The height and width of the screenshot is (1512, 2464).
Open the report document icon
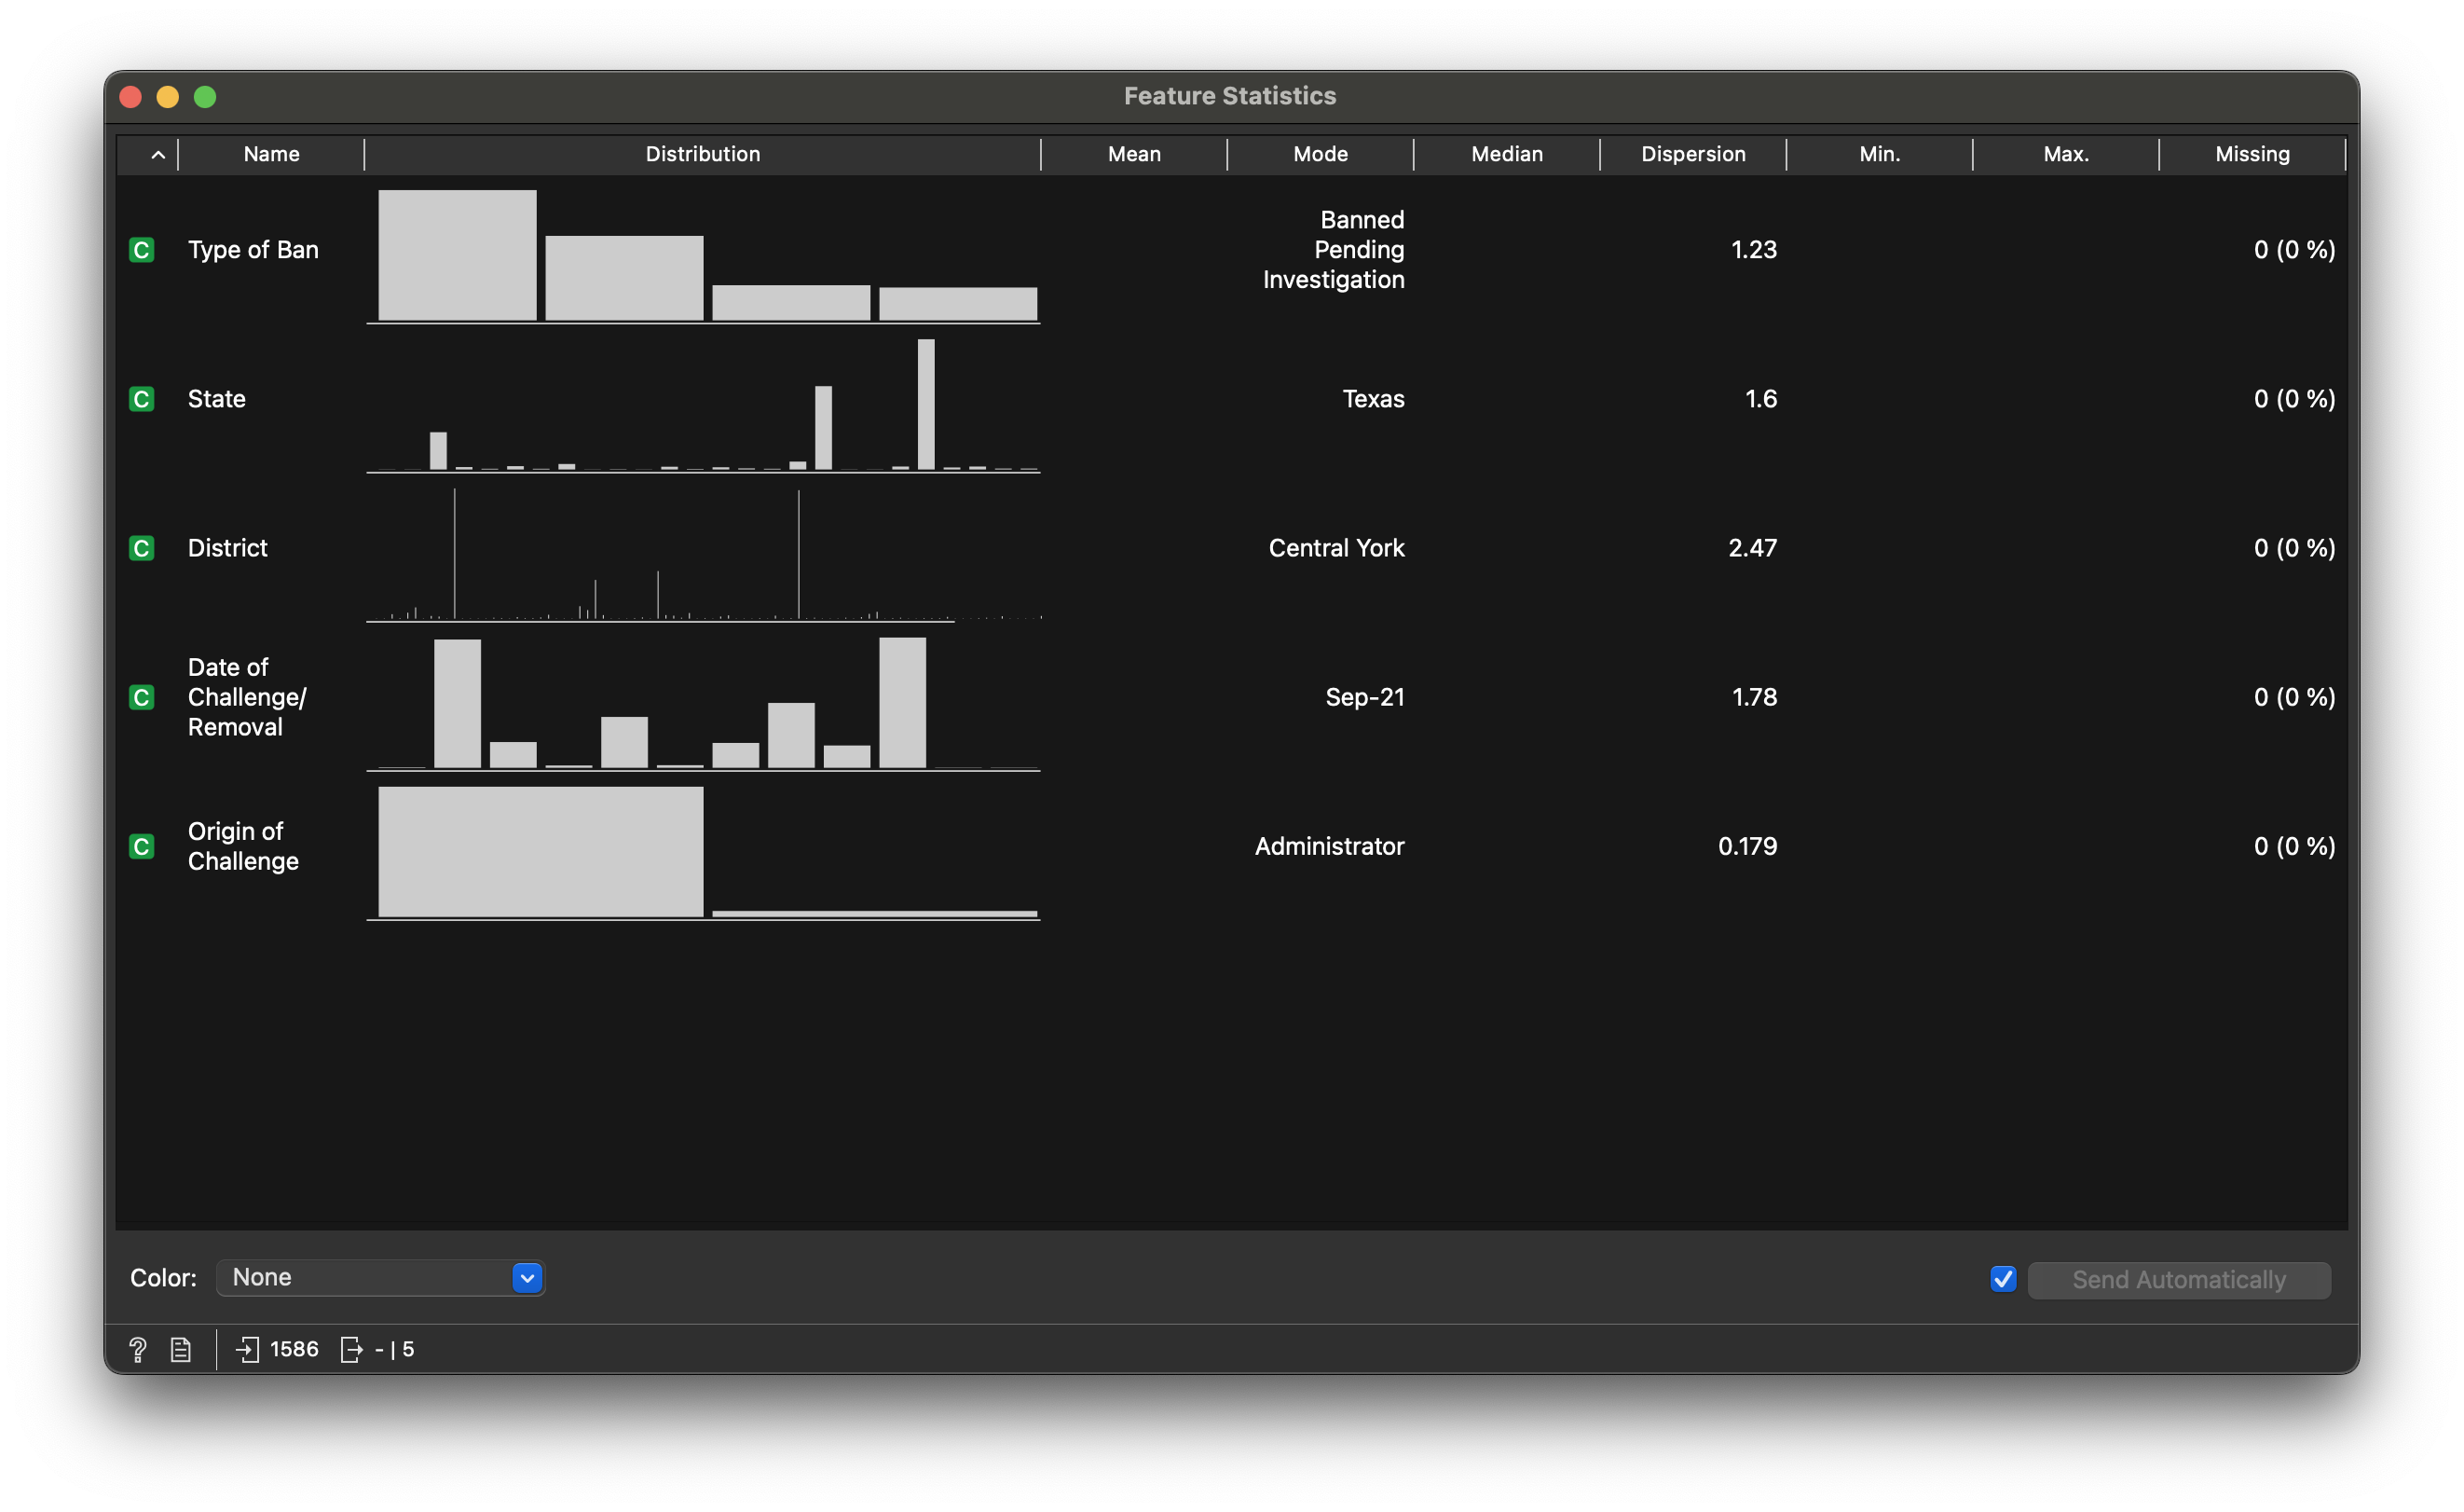(x=181, y=1350)
